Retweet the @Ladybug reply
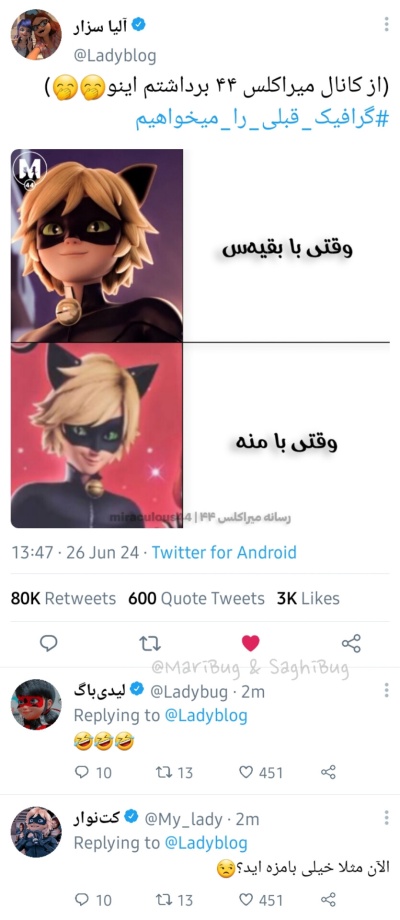 coord(174,773)
